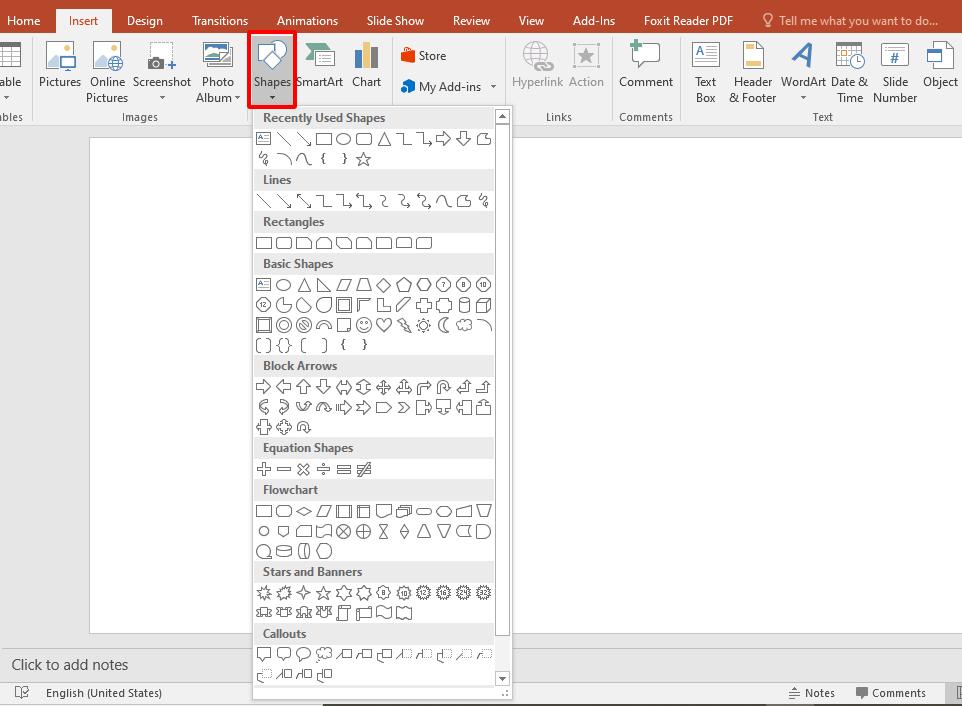Click the shapes gallery scroll down arrow
Viewport: 962px width, 706px height.
point(503,679)
